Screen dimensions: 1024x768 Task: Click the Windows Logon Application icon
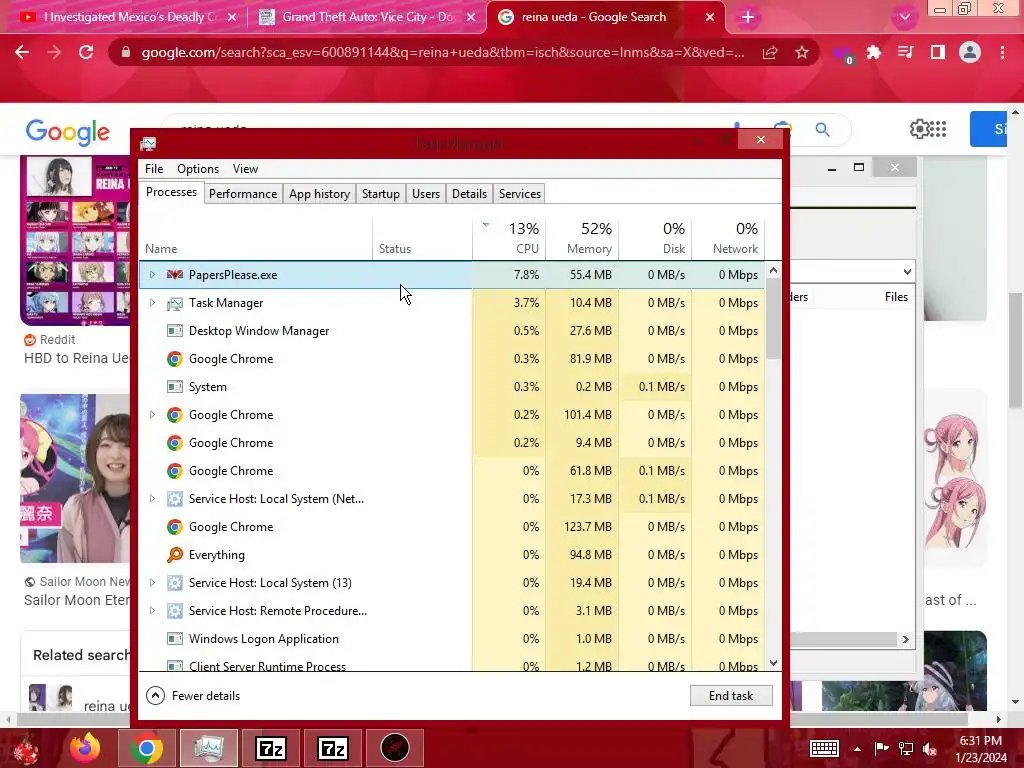tap(174, 639)
